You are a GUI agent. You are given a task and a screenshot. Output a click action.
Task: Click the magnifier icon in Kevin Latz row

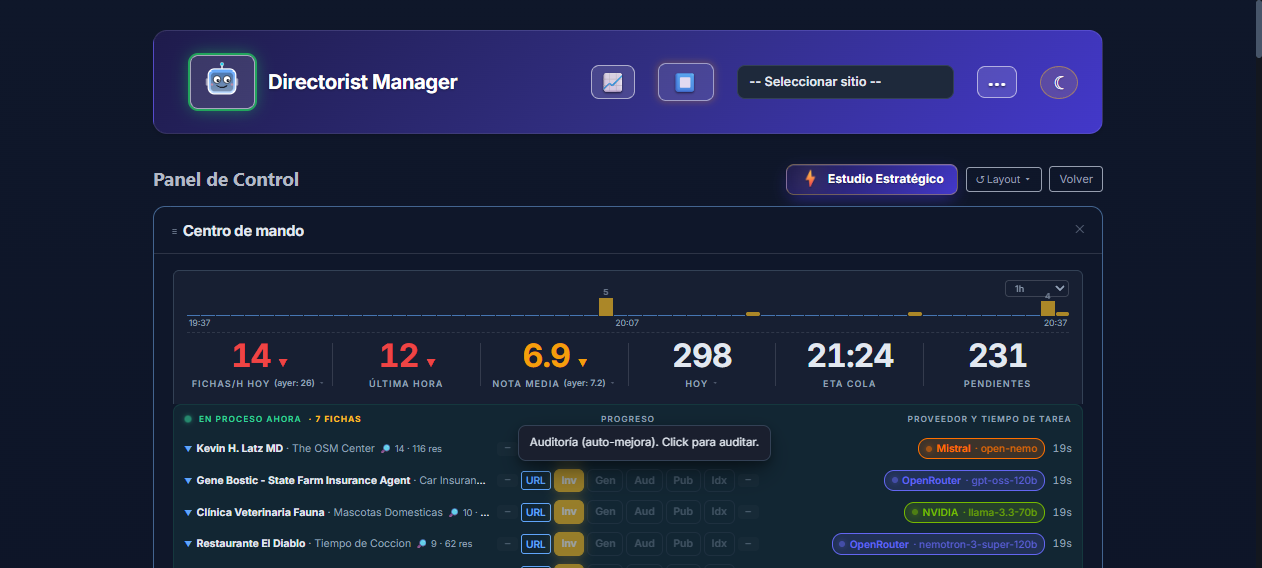point(386,450)
